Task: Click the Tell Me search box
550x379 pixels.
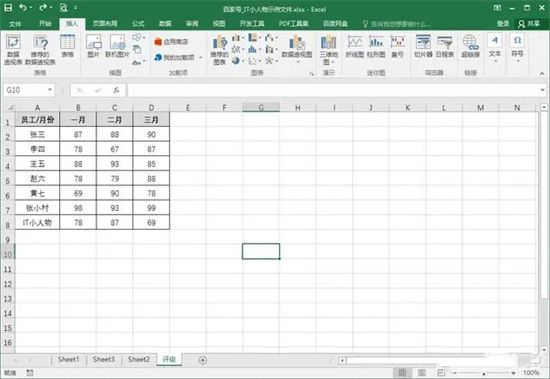Action: [x=396, y=24]
